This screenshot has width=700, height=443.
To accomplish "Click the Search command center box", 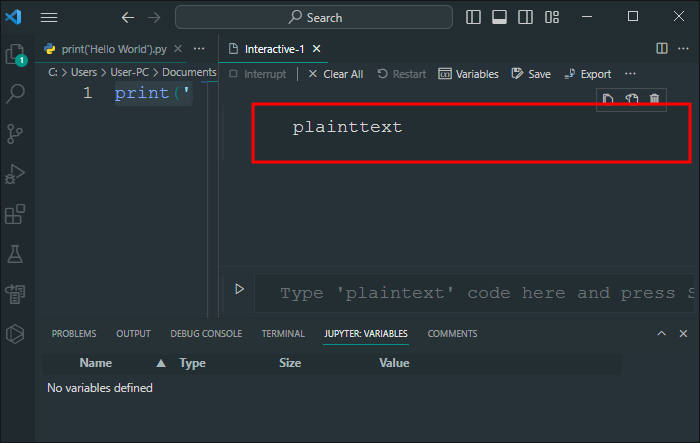I will click(314, 17).
